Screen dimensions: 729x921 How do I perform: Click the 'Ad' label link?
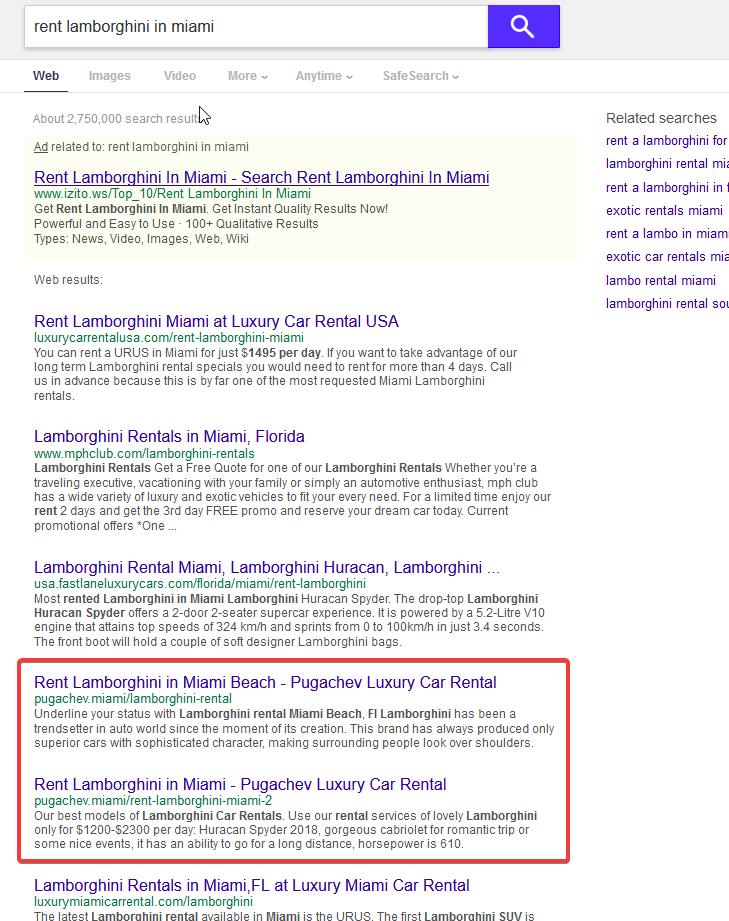click(x=41, y=147)
